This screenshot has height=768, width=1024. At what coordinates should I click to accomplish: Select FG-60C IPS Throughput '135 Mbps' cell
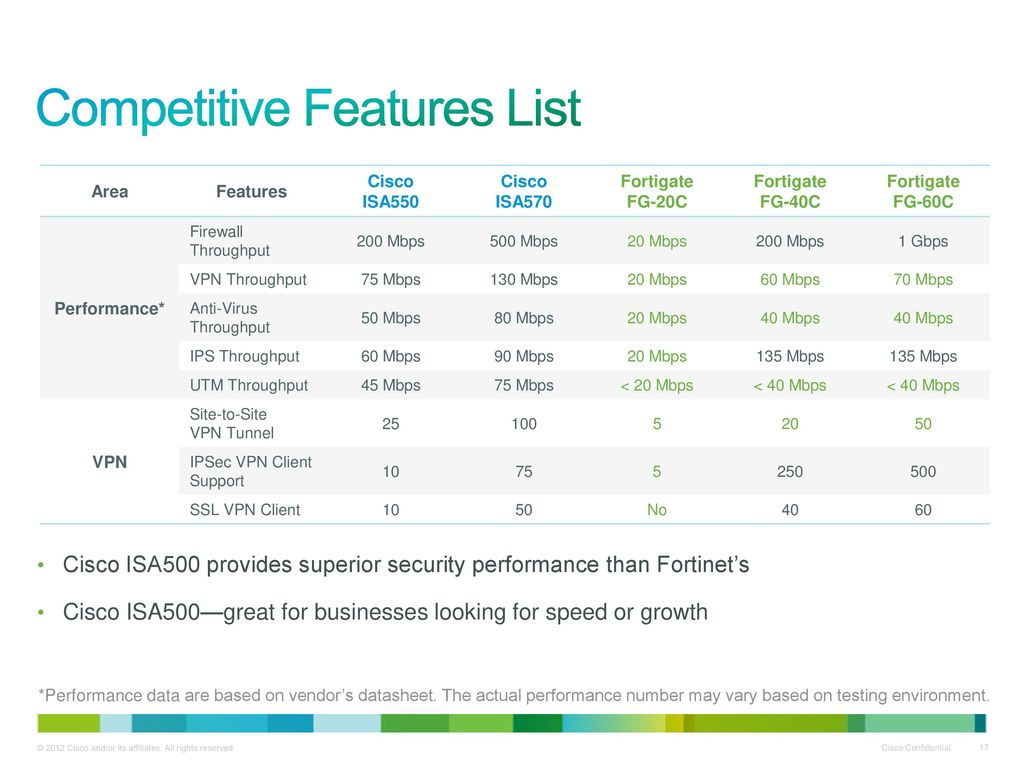[x=923, y=357]
